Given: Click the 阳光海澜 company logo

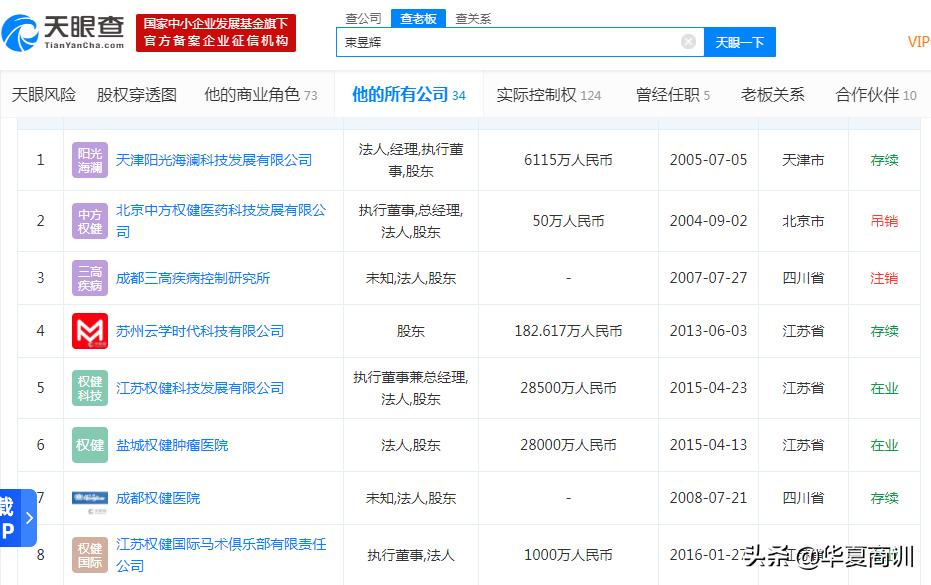Looking at the screenshot, I should click(89, 159).
